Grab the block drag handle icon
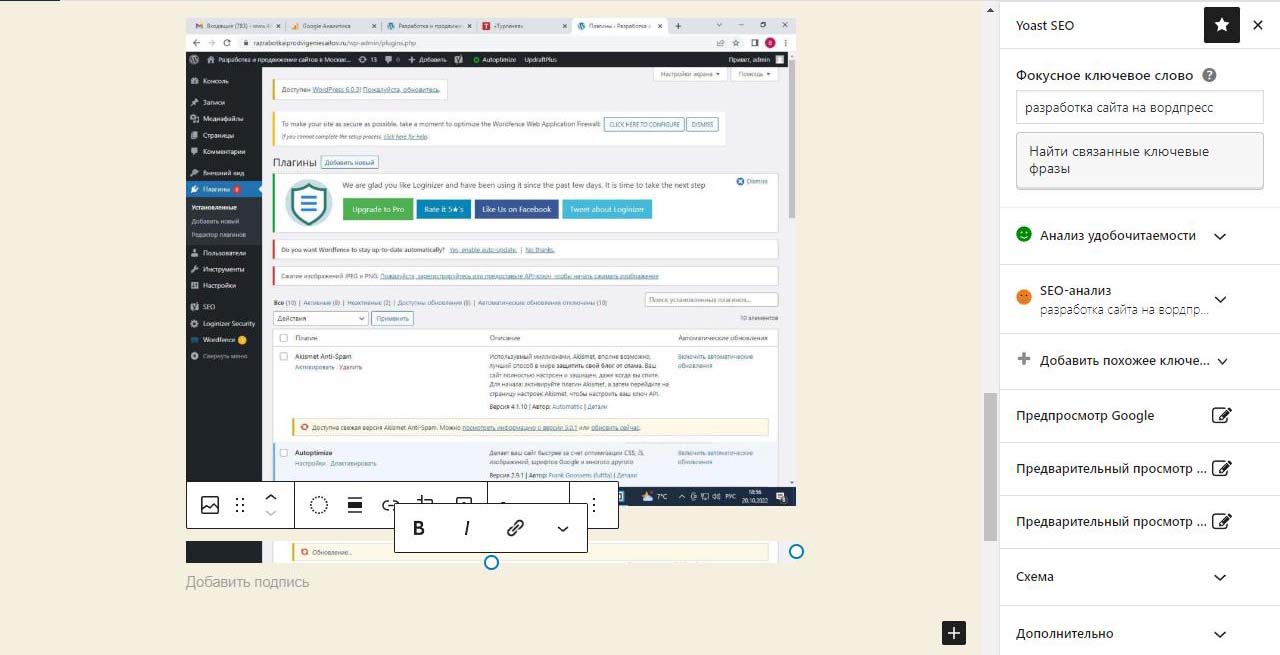Screen dimensions: 1280x655 240,505
